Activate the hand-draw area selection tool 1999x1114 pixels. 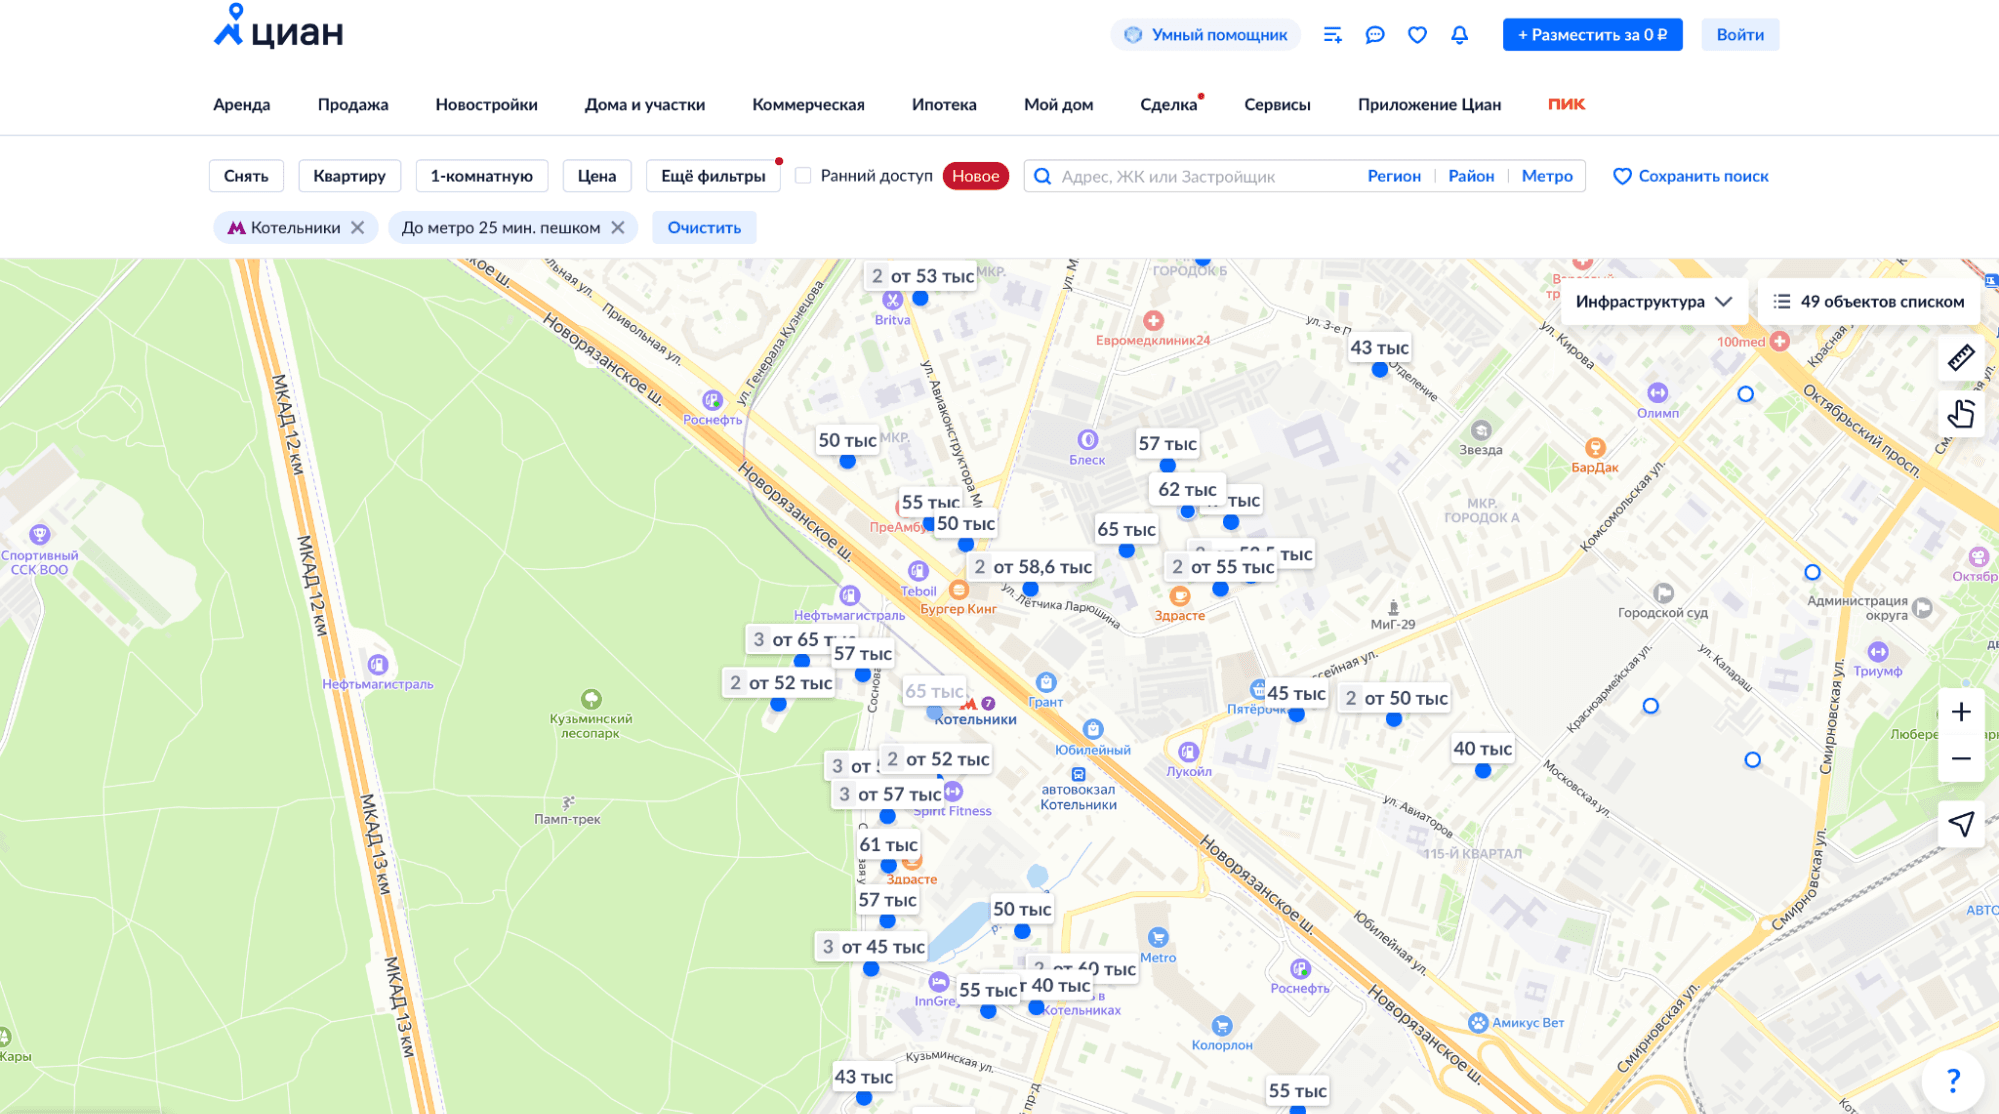tap(1960, 413)
